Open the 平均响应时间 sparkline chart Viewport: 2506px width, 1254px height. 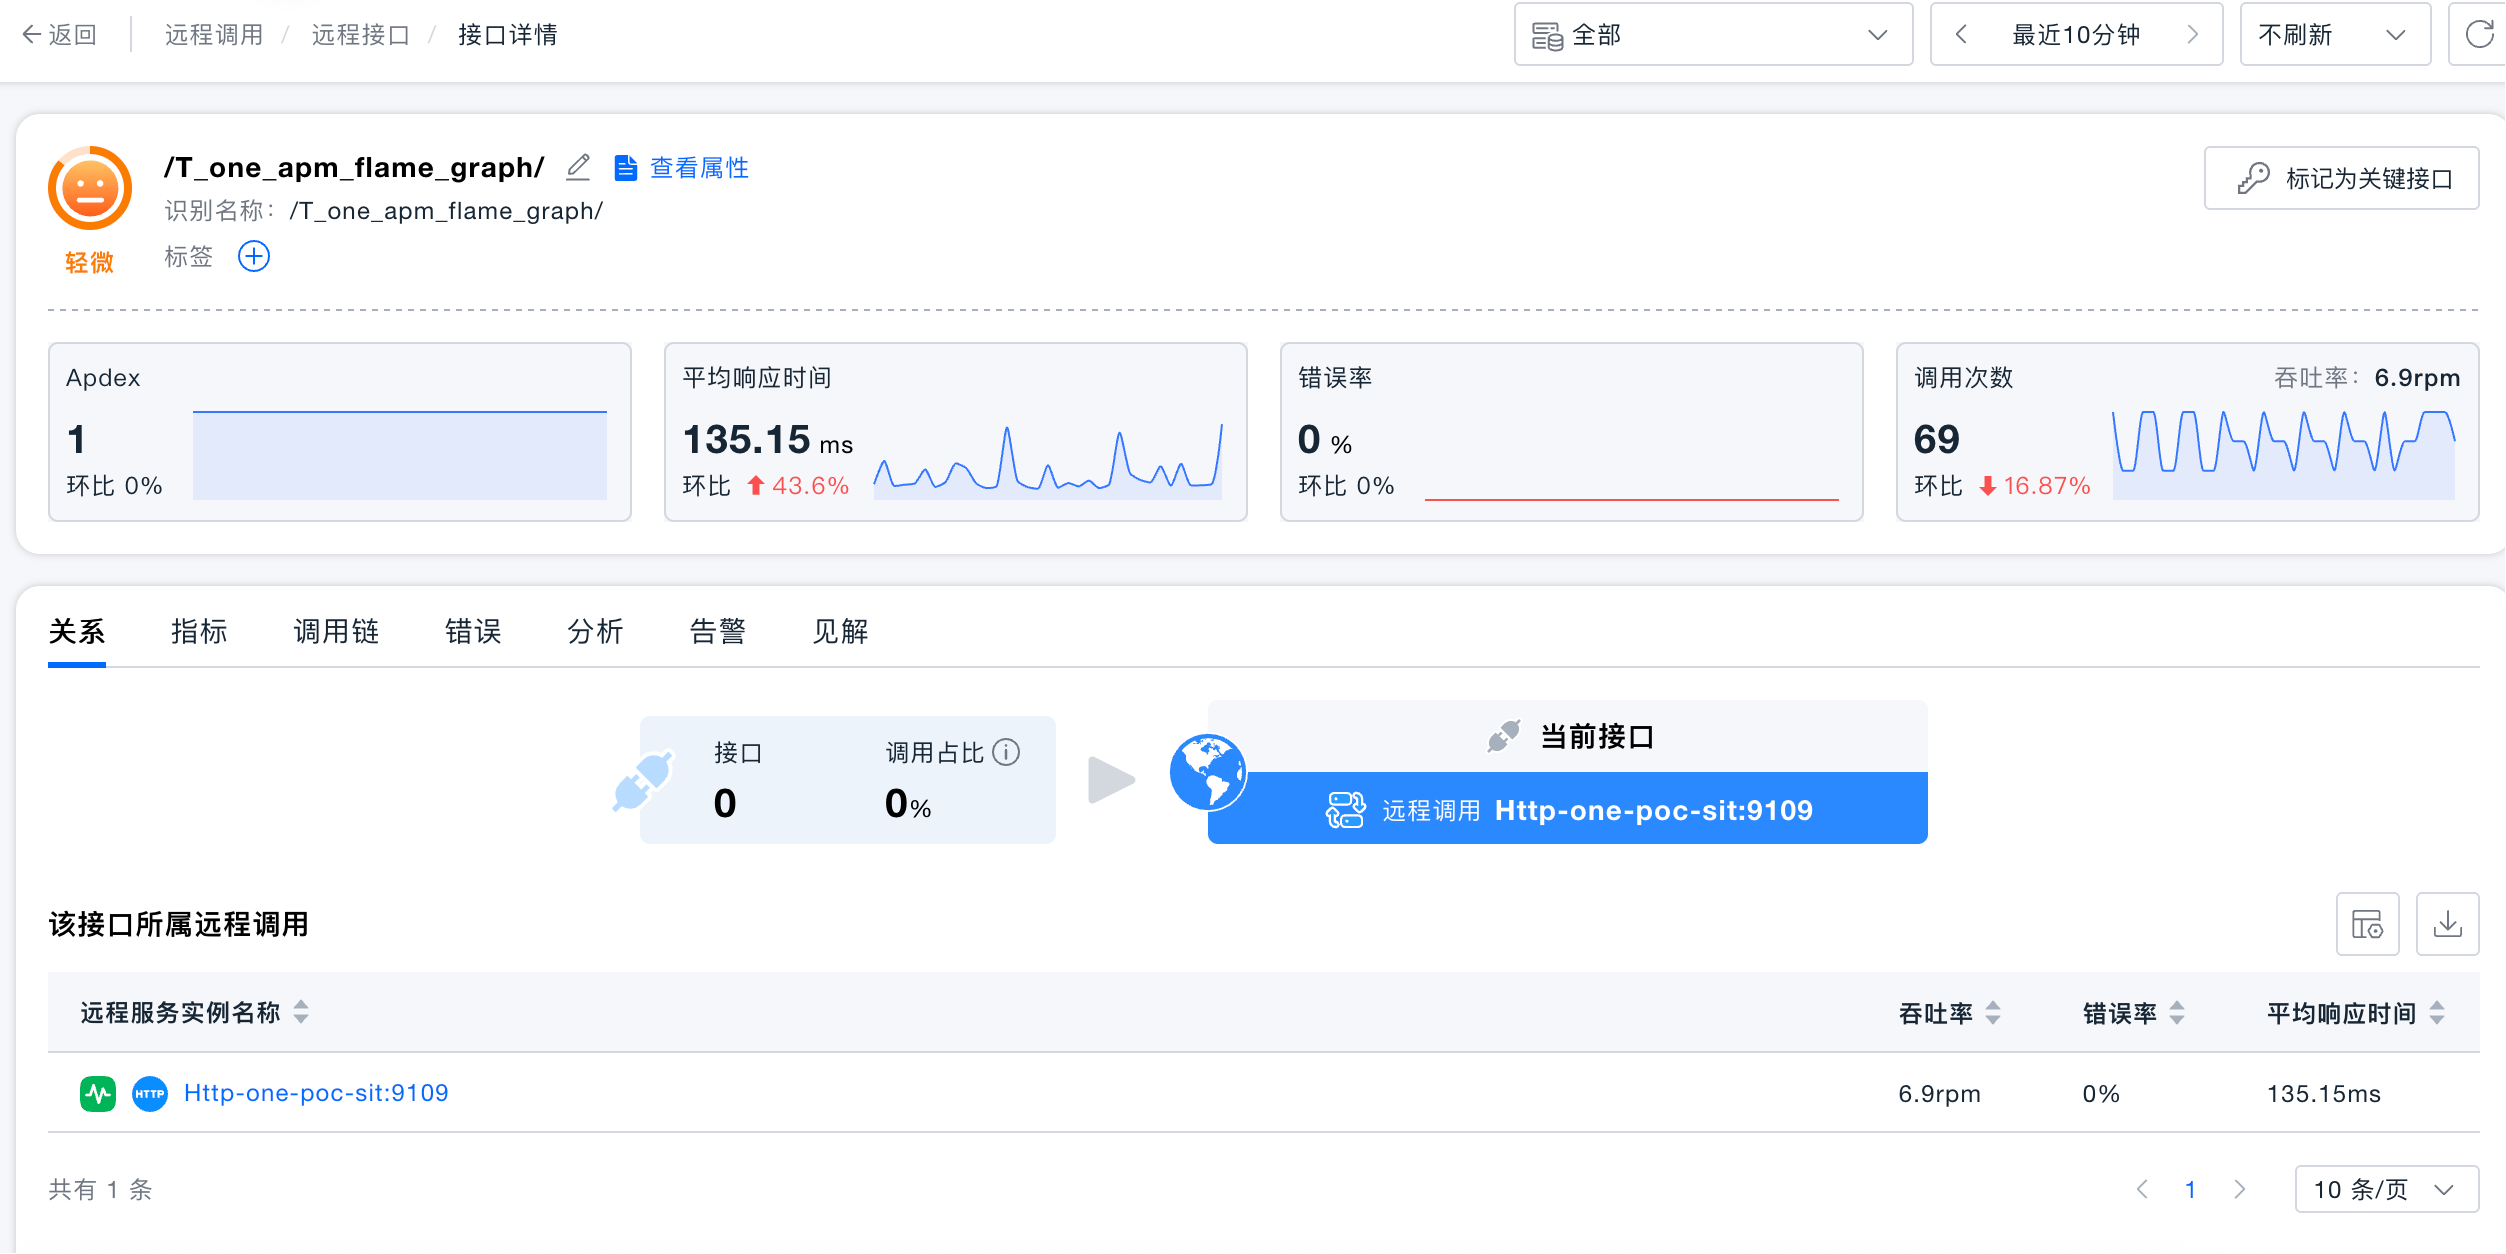1048,460
